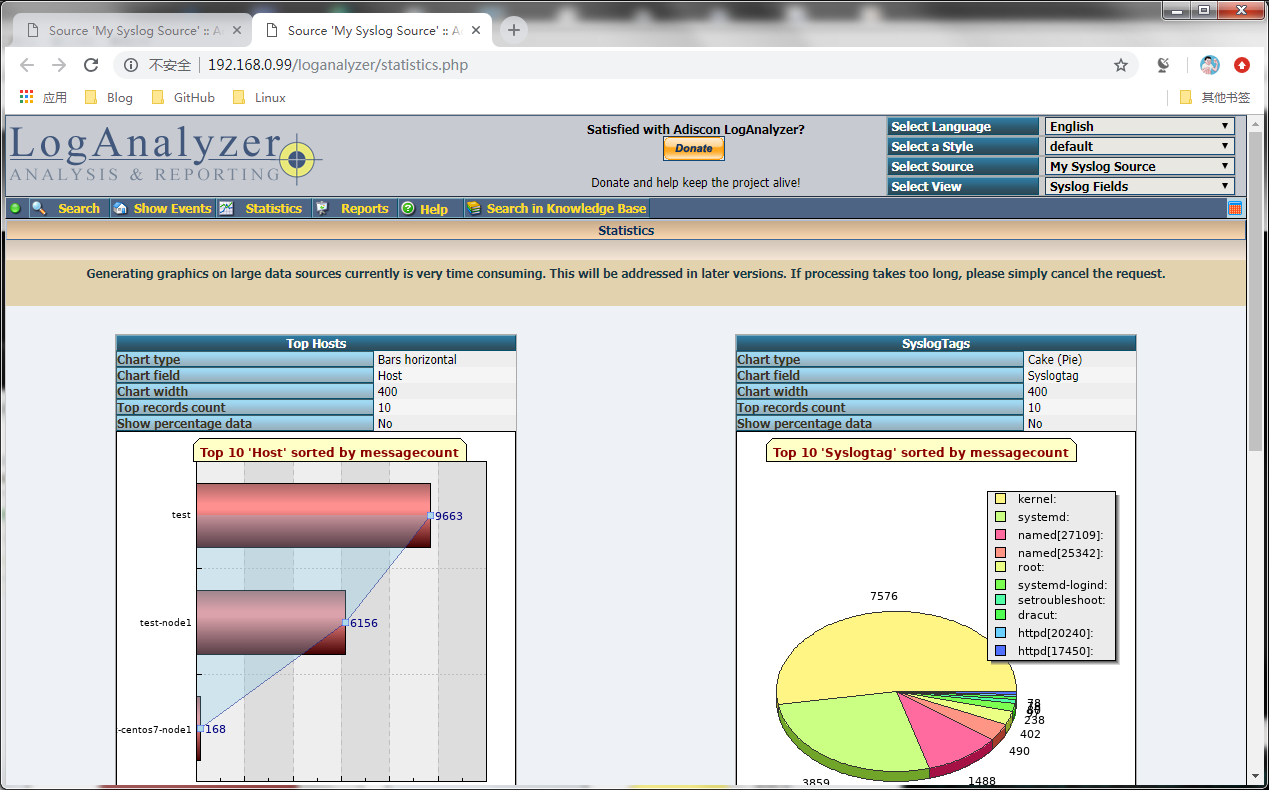Open the Show Events menu item

pos(172,208)
